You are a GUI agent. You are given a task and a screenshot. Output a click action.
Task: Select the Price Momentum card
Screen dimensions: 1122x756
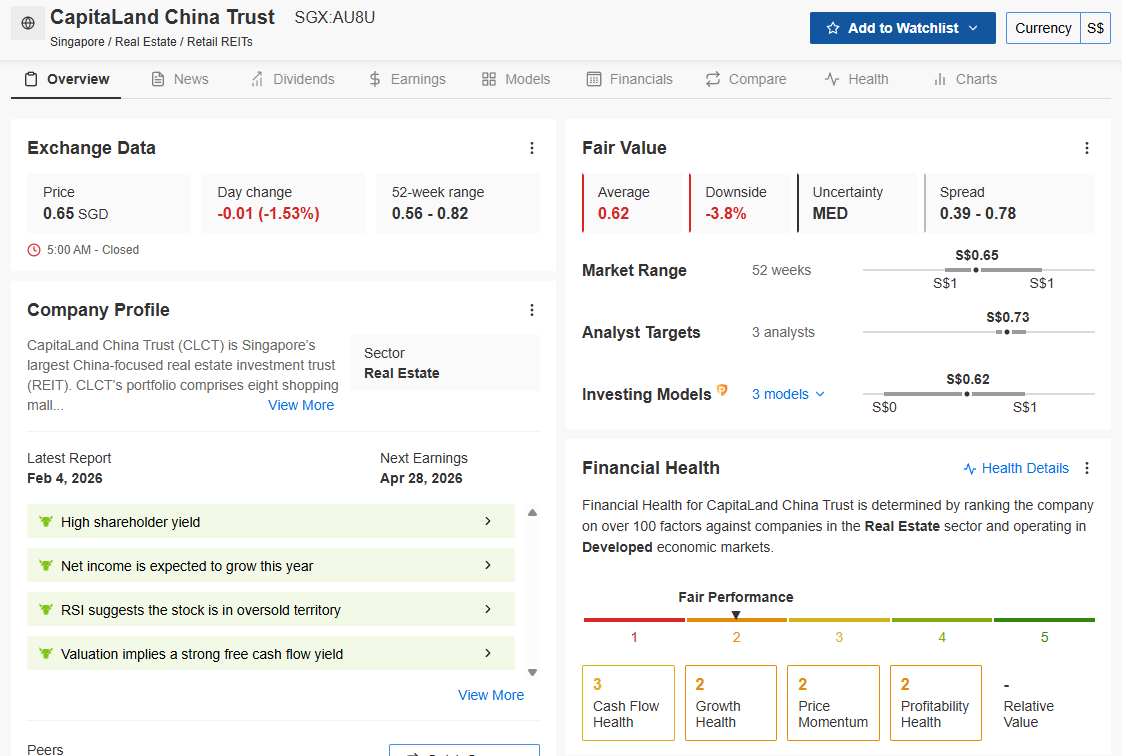pyautogui.click(x=834, y=703)
